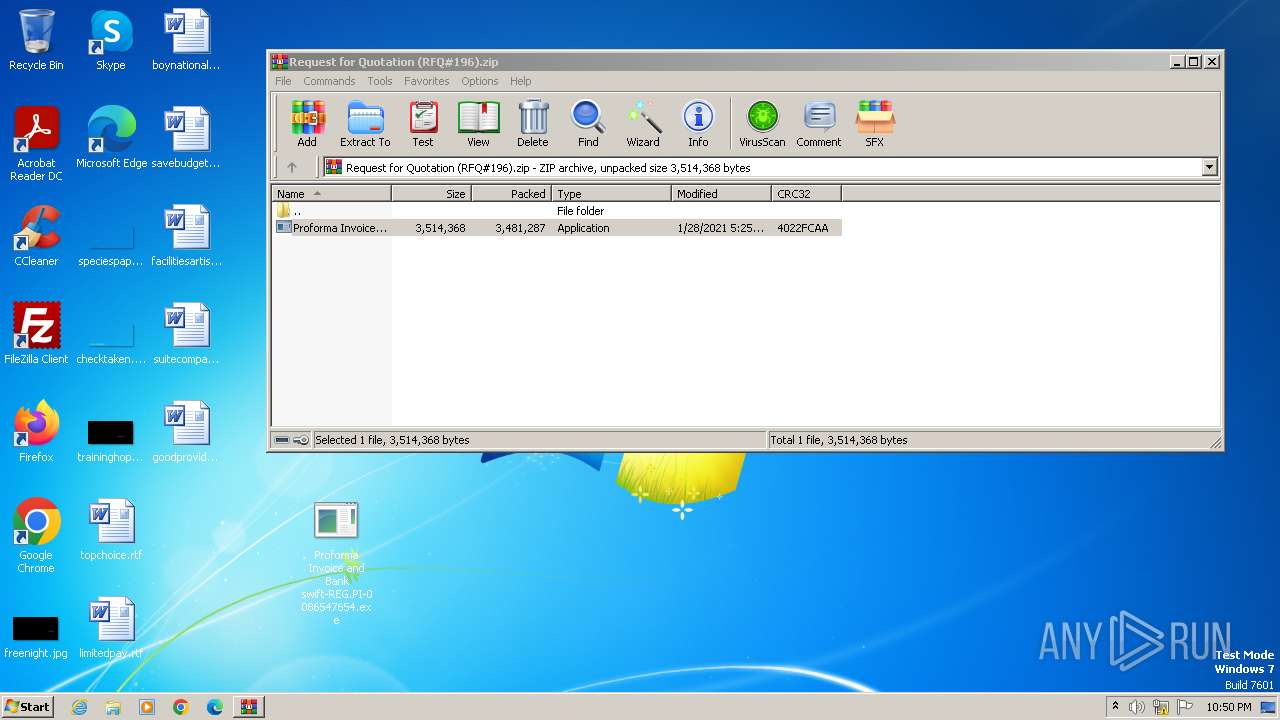The width and height of the screenshot is (1280, 720).
Task: Click the drive icon in WinRAR status bar
Action: 282,440
